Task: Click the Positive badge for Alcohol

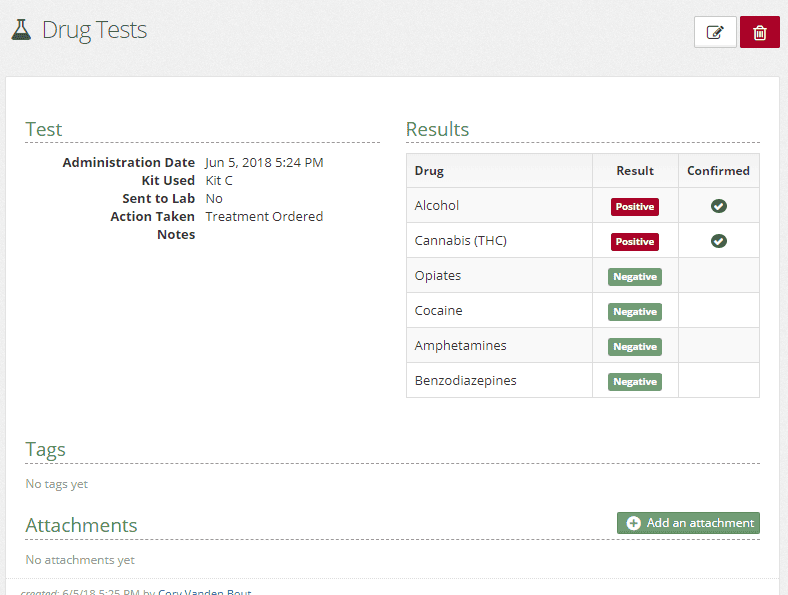Action: click(635, 207)
